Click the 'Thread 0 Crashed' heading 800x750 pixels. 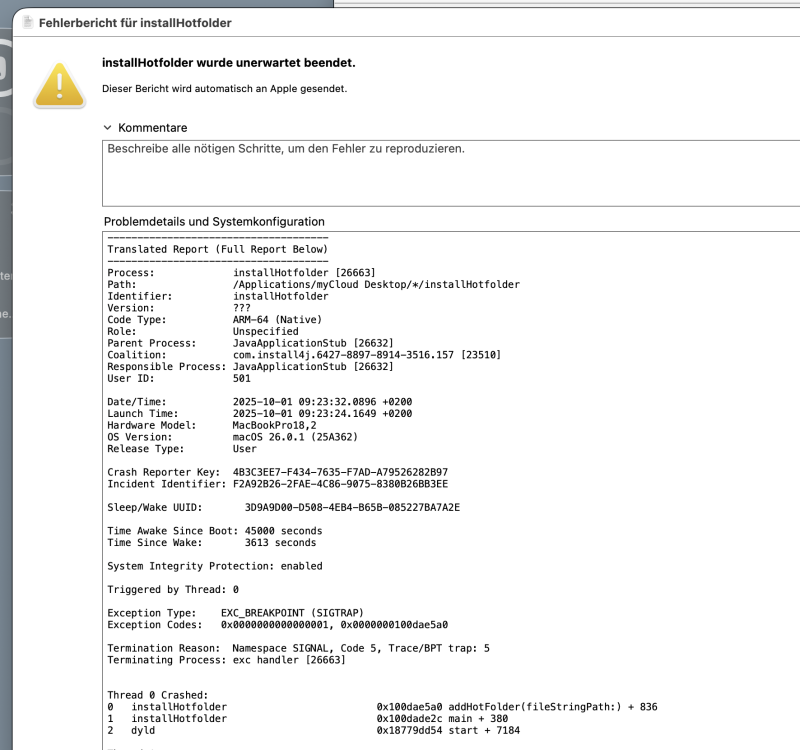pos(157,695)
